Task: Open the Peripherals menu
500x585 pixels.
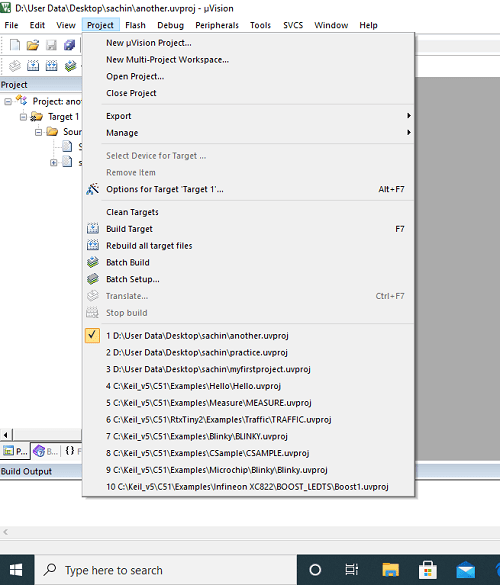Action: (217, 25)
